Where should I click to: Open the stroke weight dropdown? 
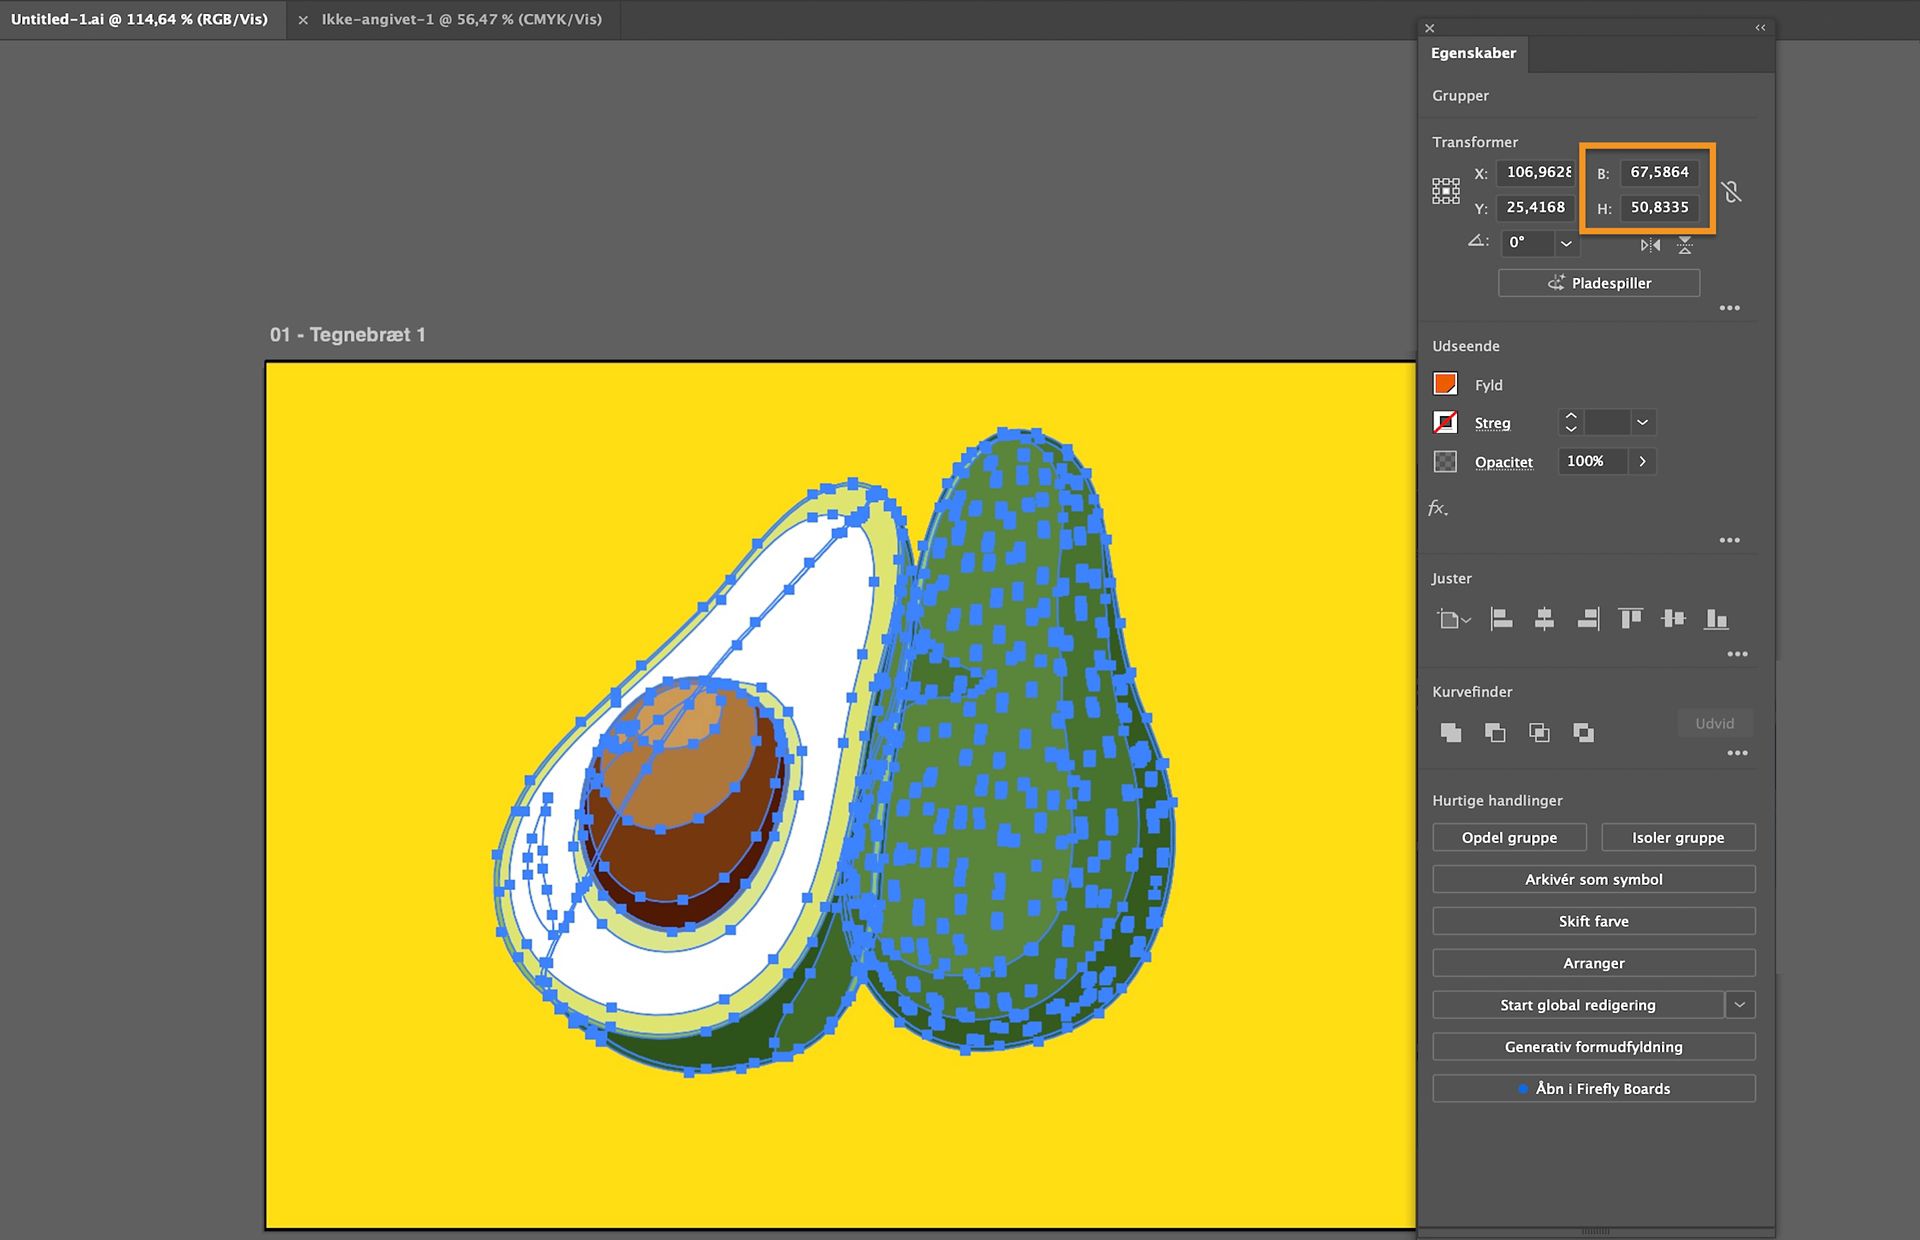pyautogui.click(x=1642, y=422)
